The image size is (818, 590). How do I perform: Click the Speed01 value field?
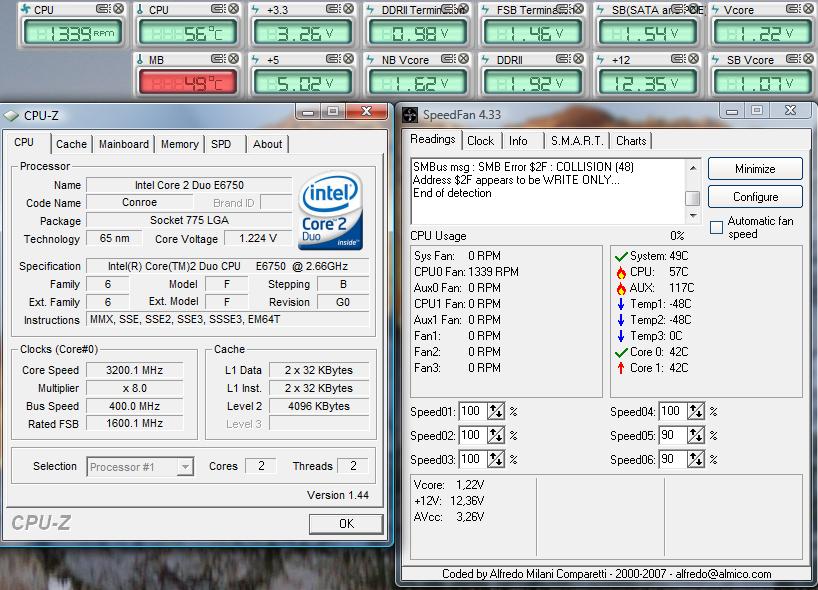pyautogui.click(x=473, y=412)
